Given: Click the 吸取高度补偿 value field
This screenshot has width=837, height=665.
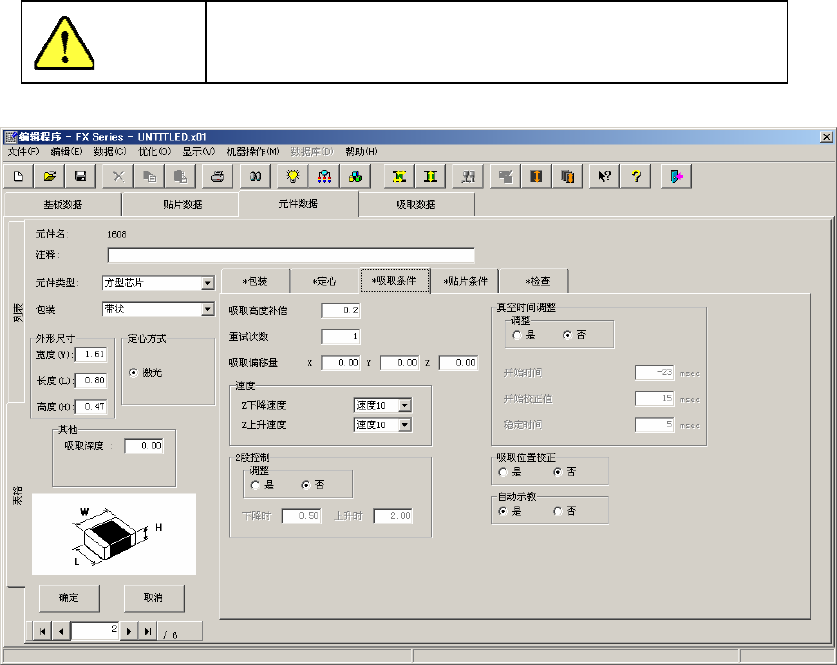Looking at the screenshot, I should click(341, 310).
